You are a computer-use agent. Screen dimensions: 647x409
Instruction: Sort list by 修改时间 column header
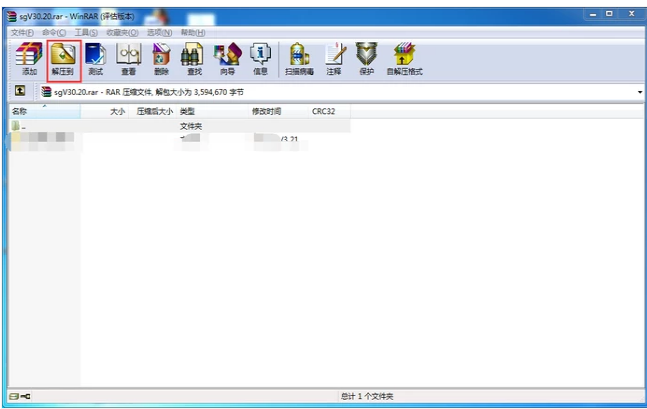[x=266, y=112]
